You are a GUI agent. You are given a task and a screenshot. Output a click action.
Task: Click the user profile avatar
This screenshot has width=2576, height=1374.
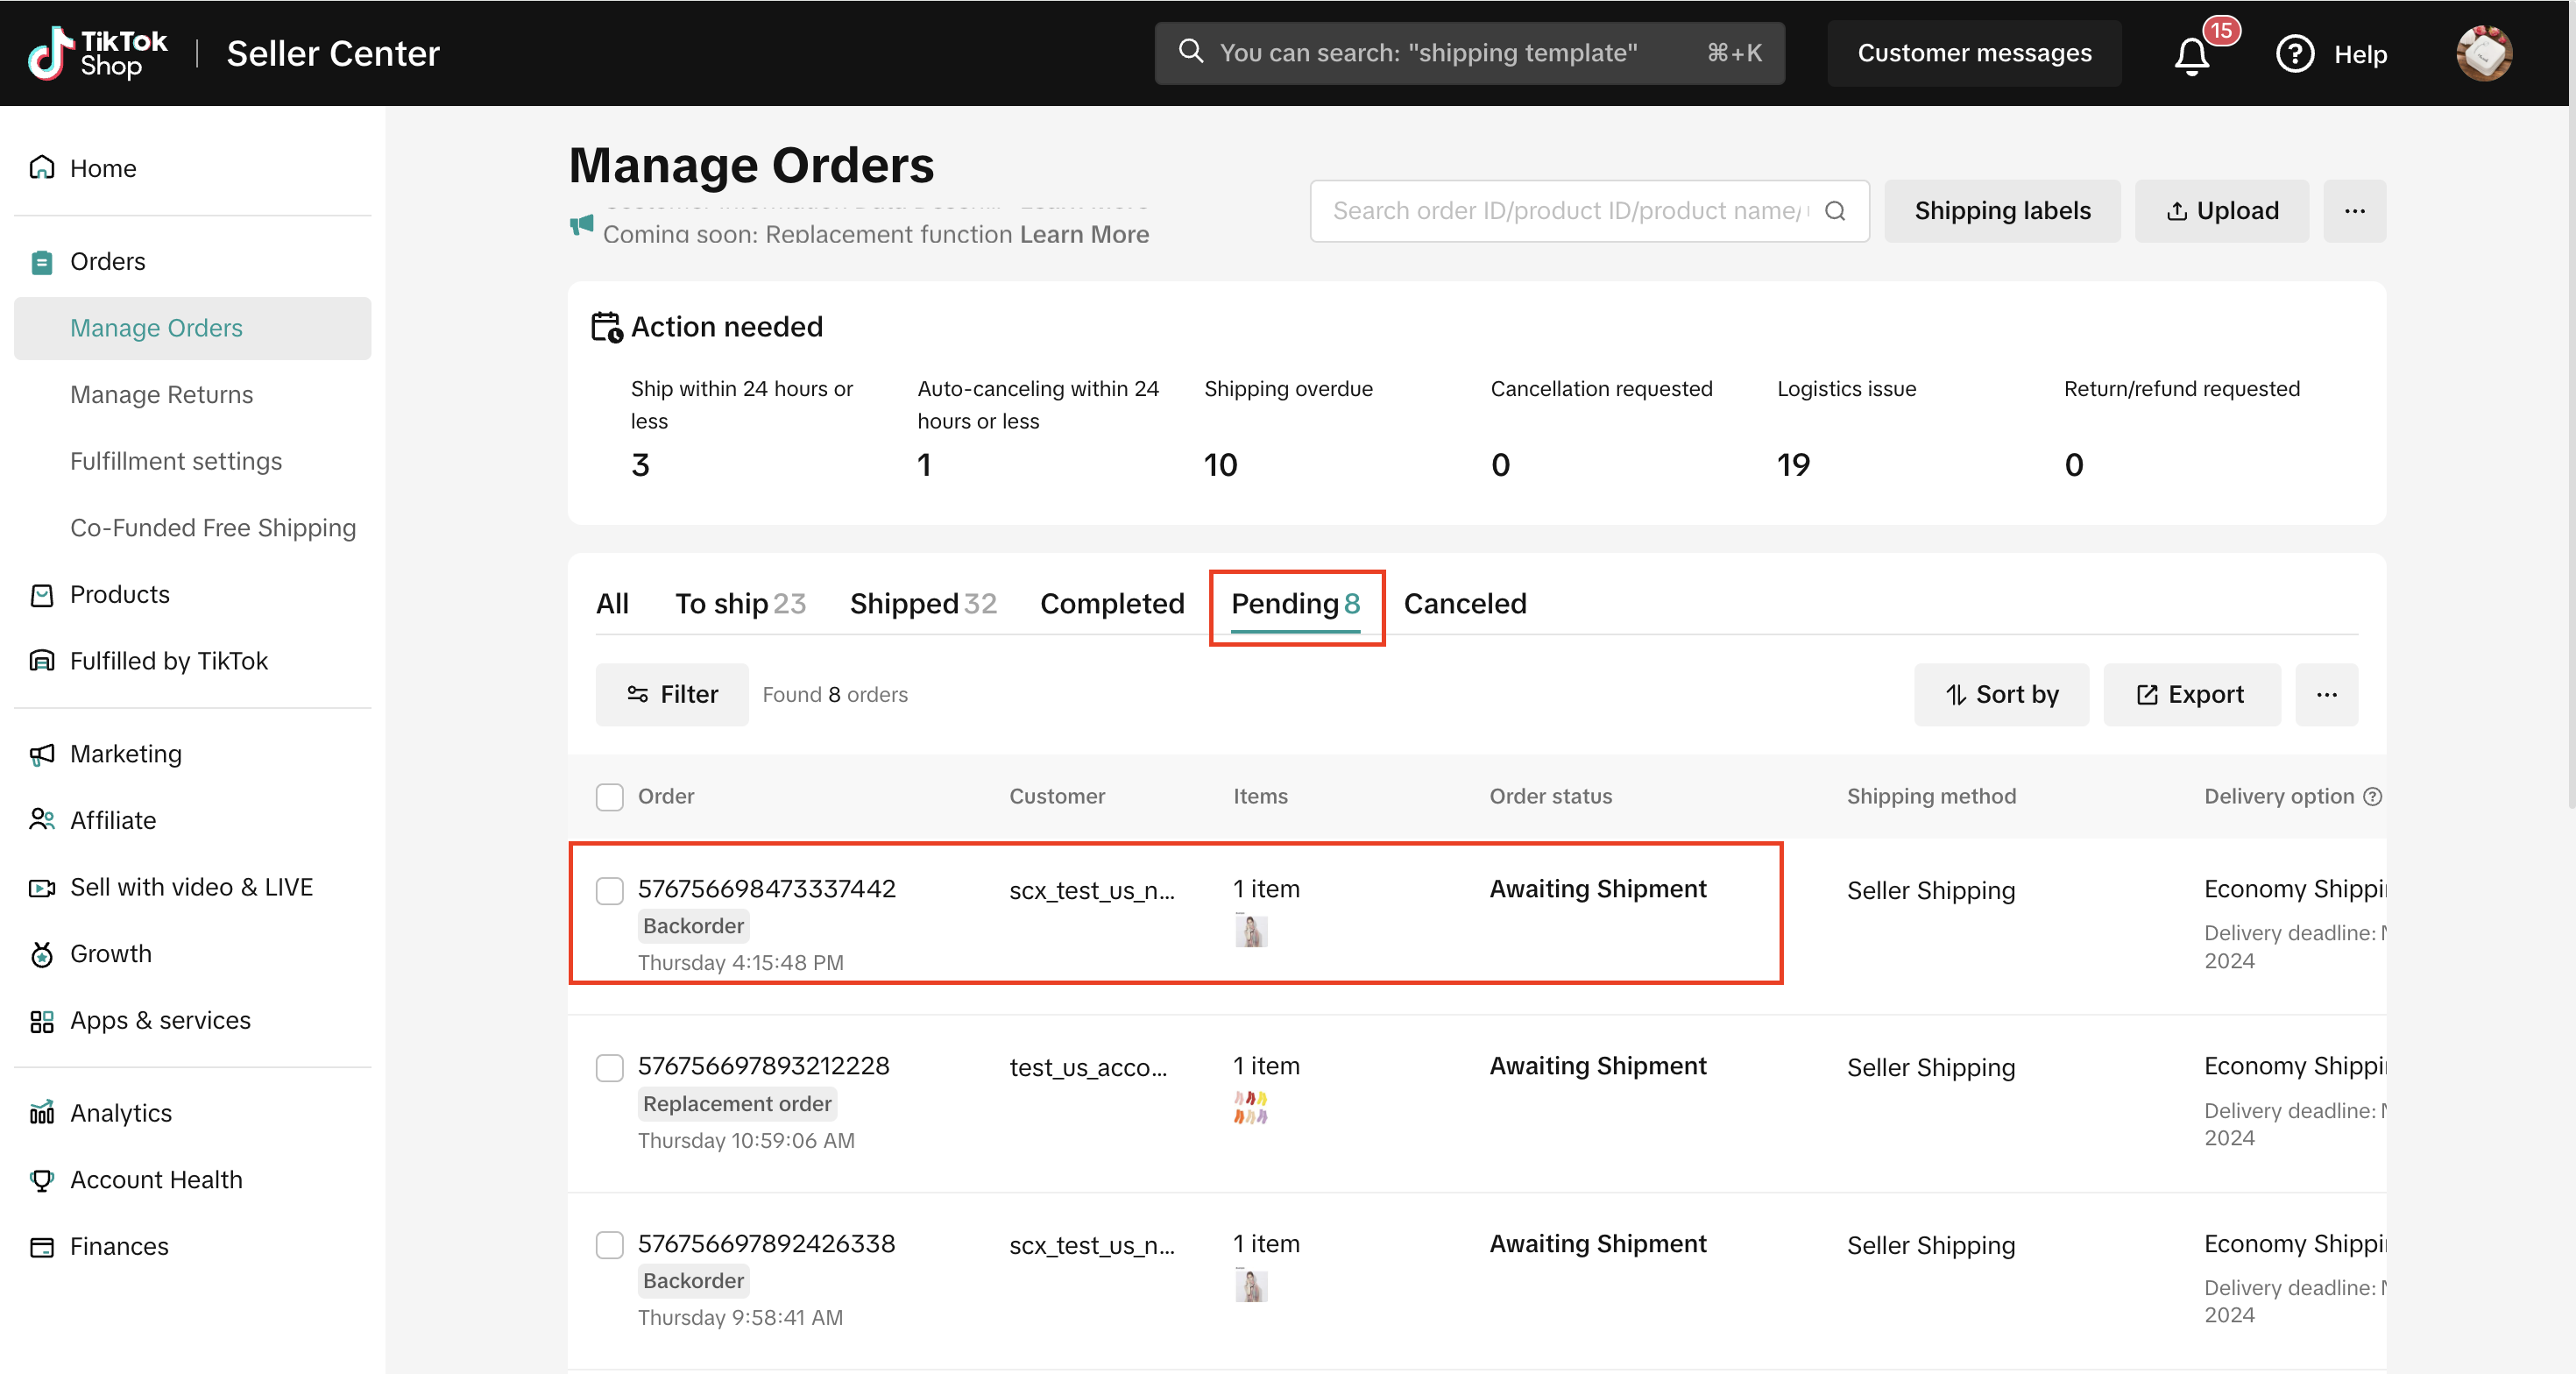[x=2483, y=53]
